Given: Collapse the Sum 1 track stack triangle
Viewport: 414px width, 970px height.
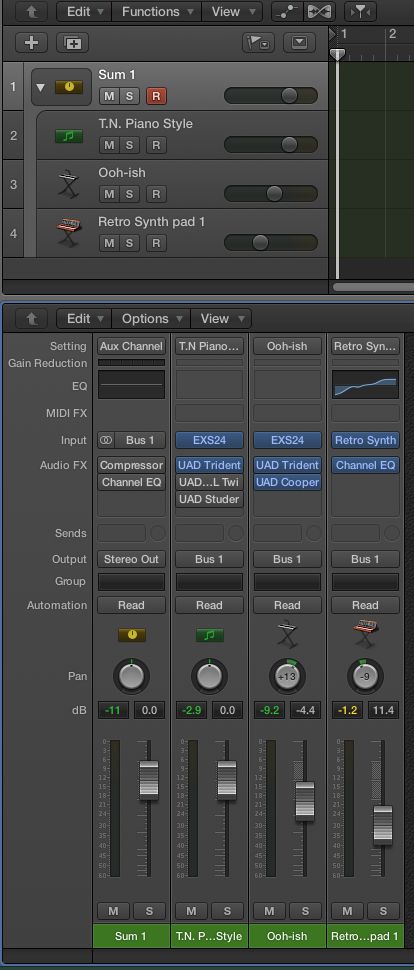Looking at the screenshot, I should (40, 87).
